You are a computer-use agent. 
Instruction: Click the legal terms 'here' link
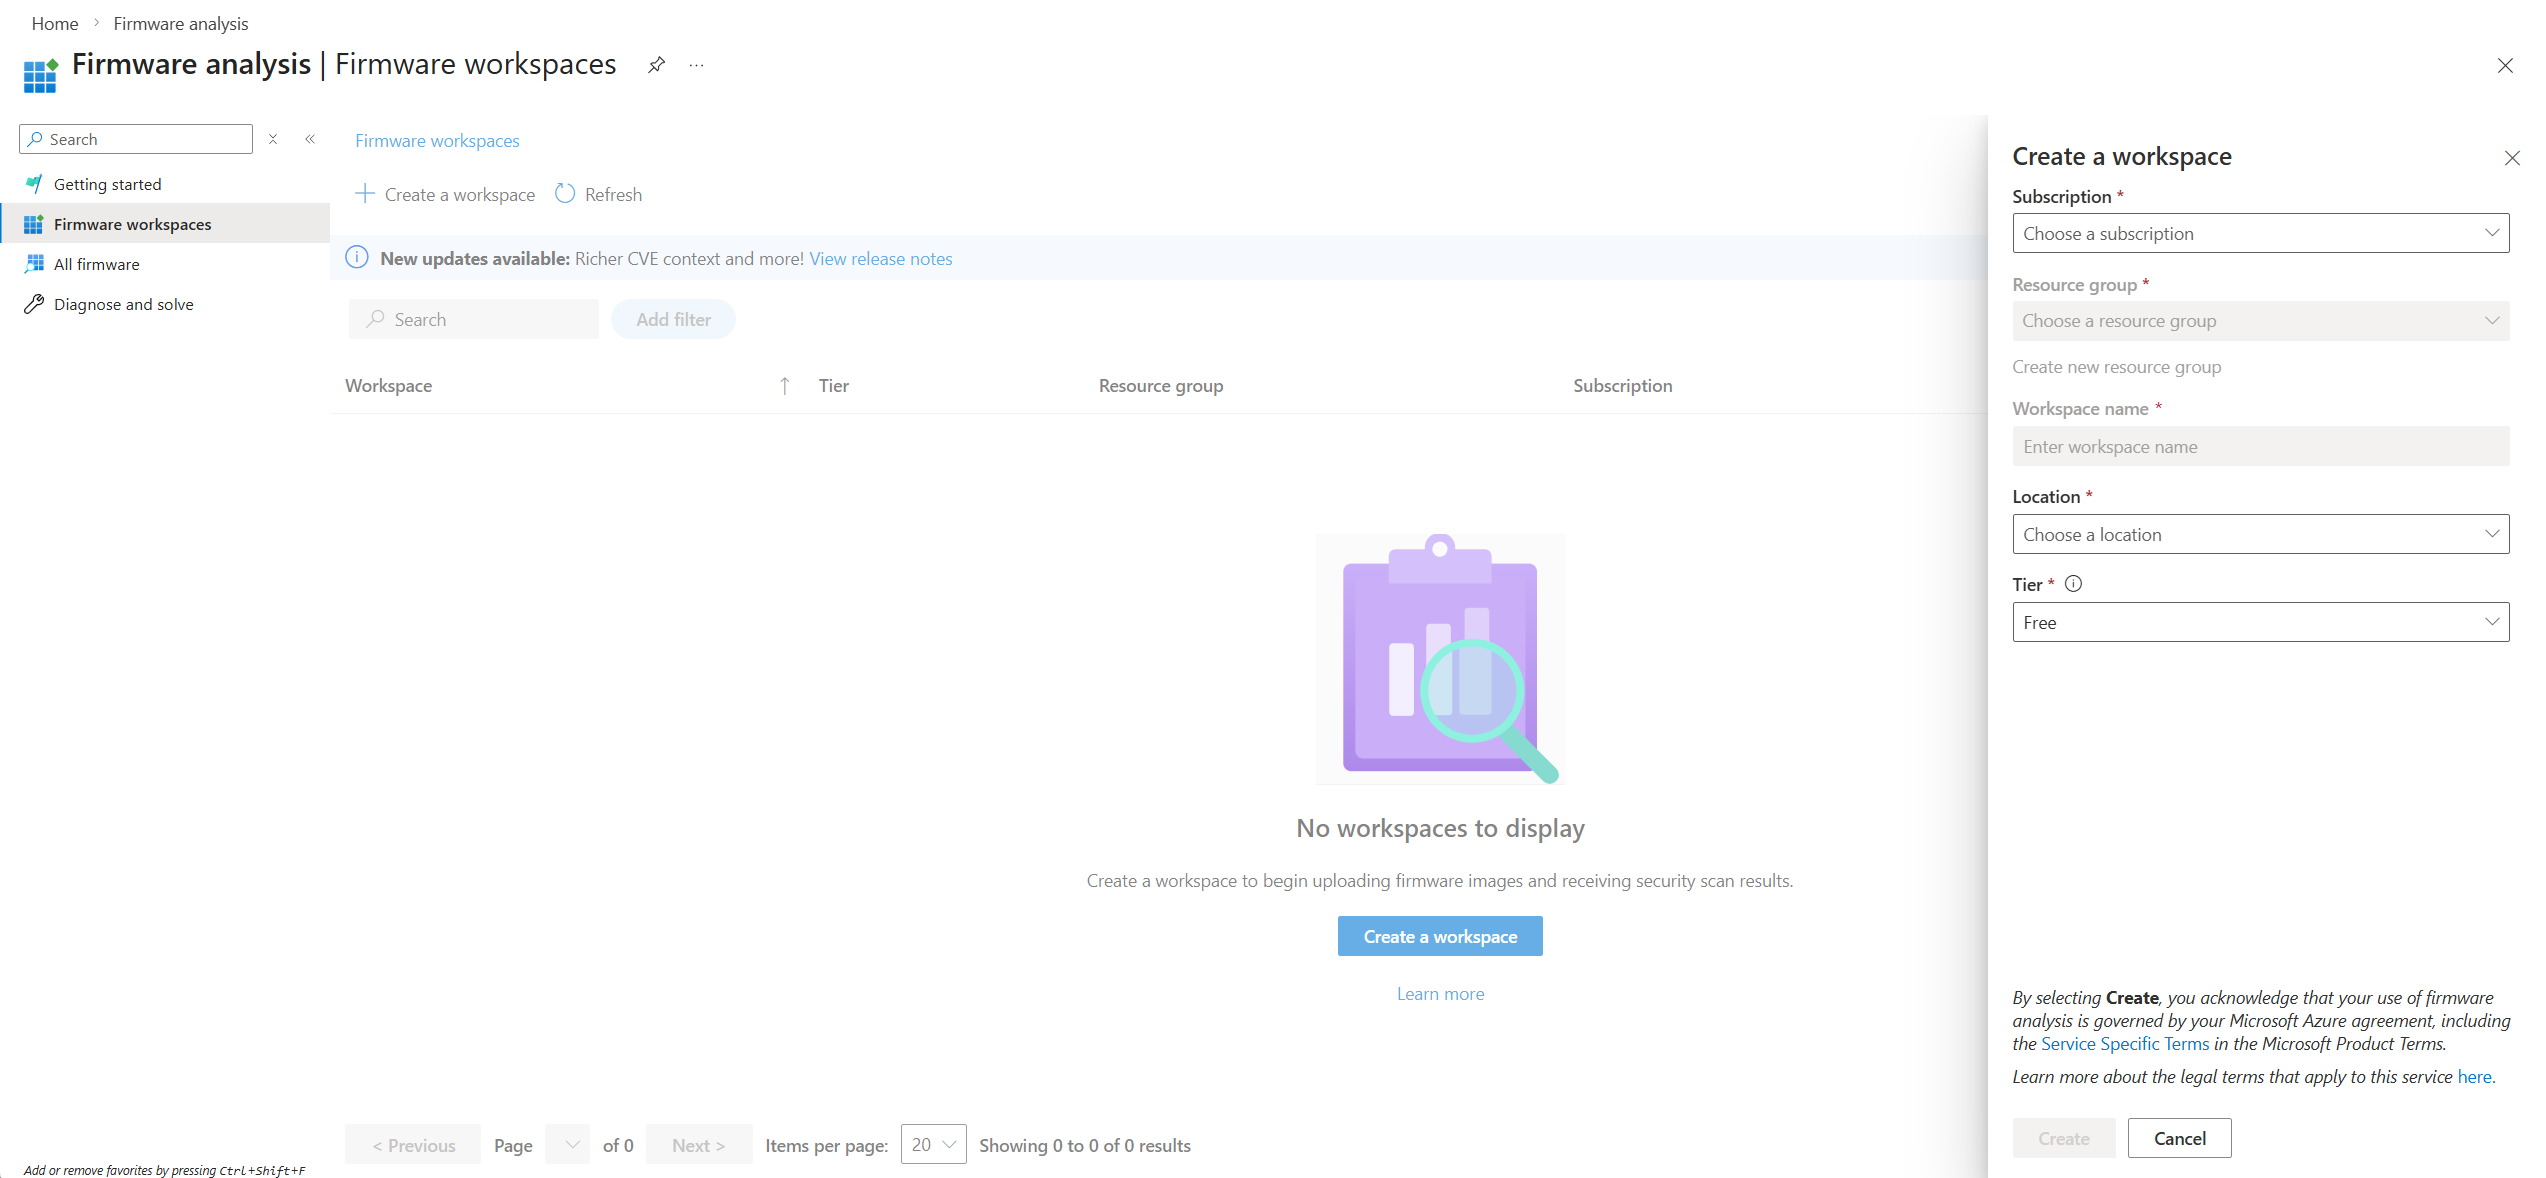click(2476, 1077)
